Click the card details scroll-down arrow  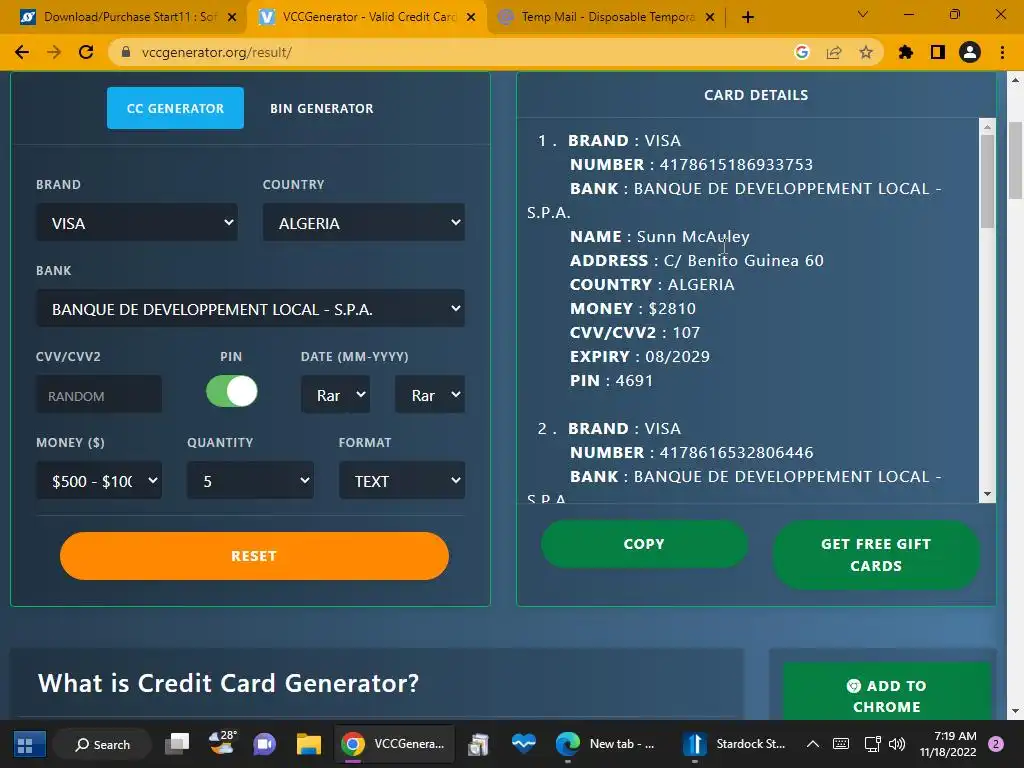(x=987, y=494)
